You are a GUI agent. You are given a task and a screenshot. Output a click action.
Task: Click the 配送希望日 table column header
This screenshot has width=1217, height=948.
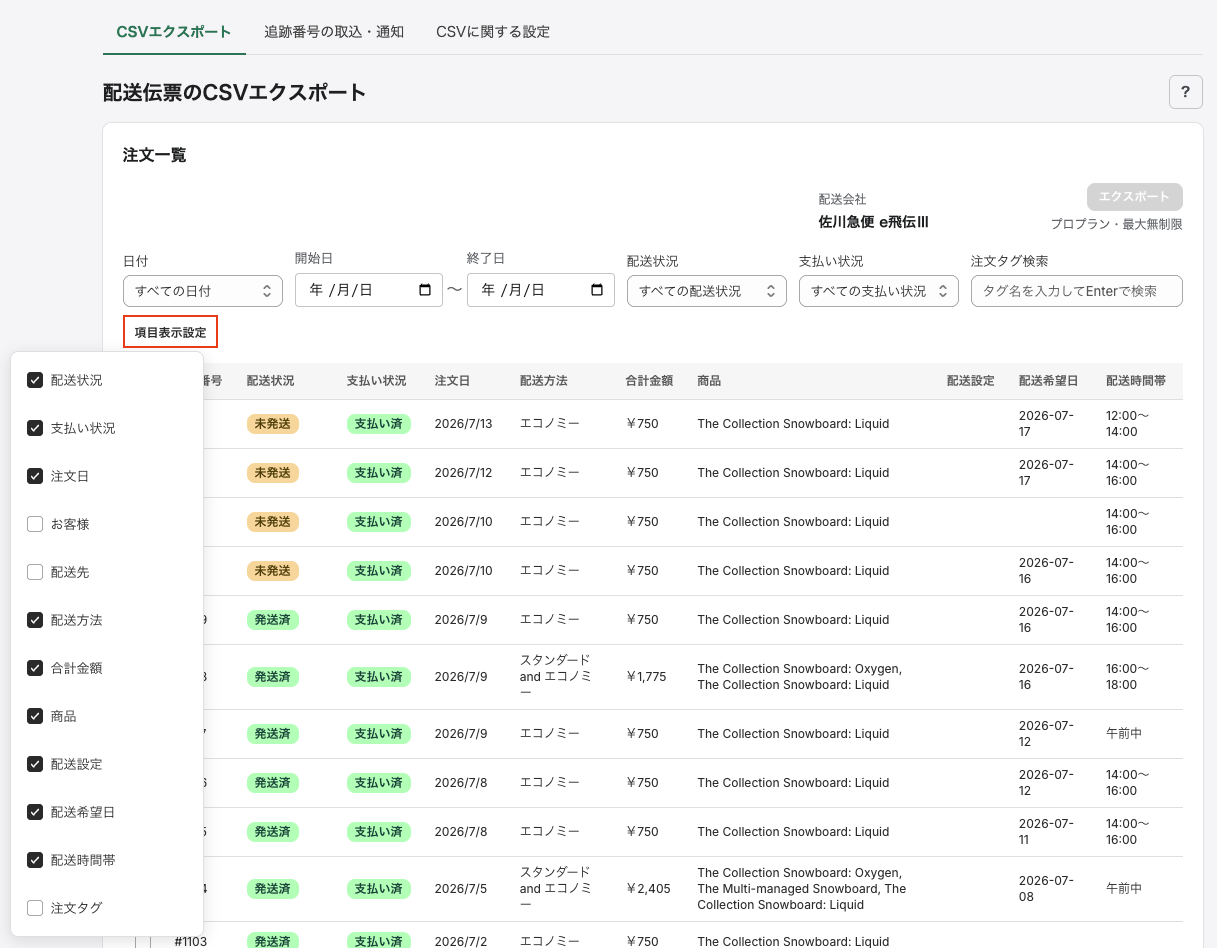(x=1048, y=381)
